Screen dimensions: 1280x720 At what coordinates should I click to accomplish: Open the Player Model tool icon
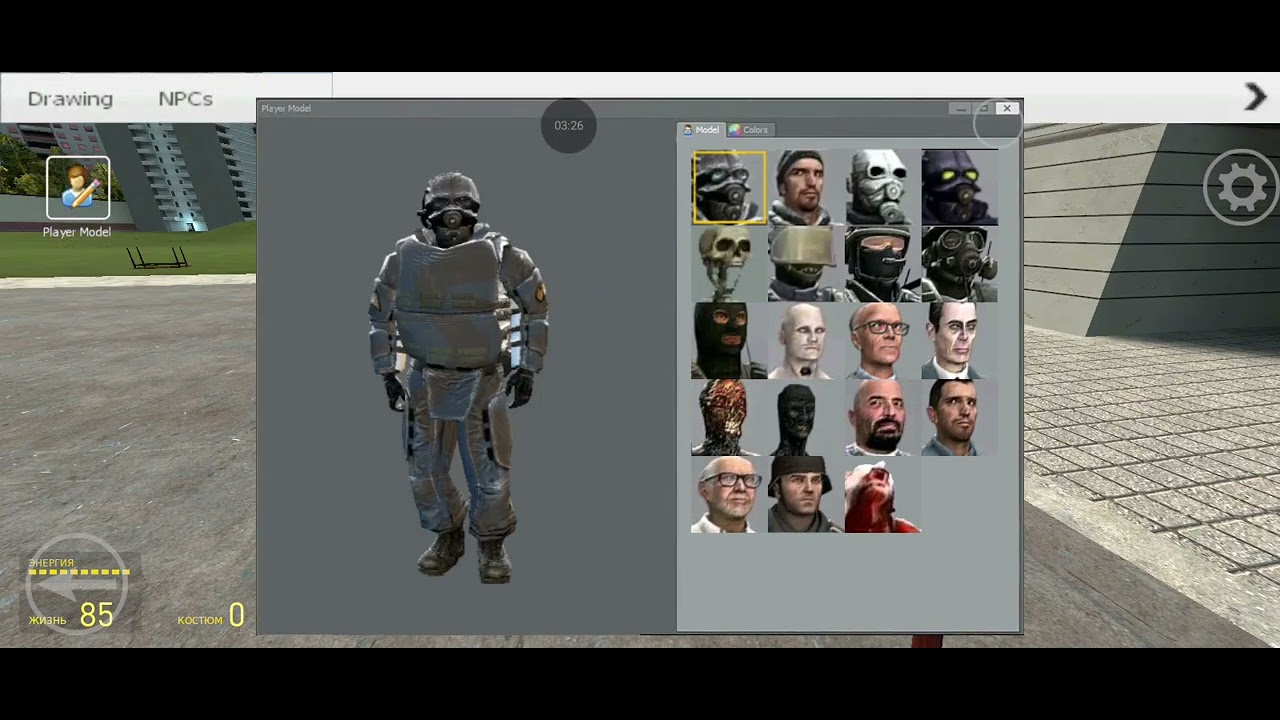(x=78, y=187)
